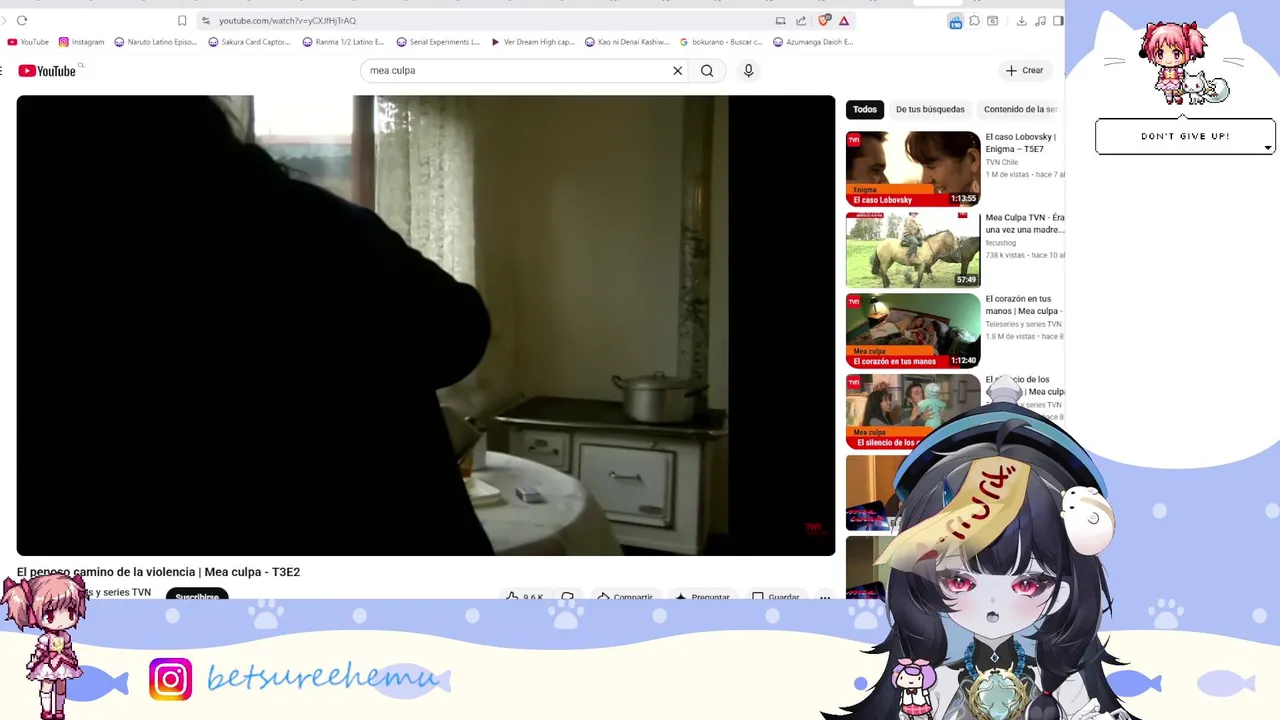
Task: Open the Brave Shields lion icon
Action: coord(824,20)
